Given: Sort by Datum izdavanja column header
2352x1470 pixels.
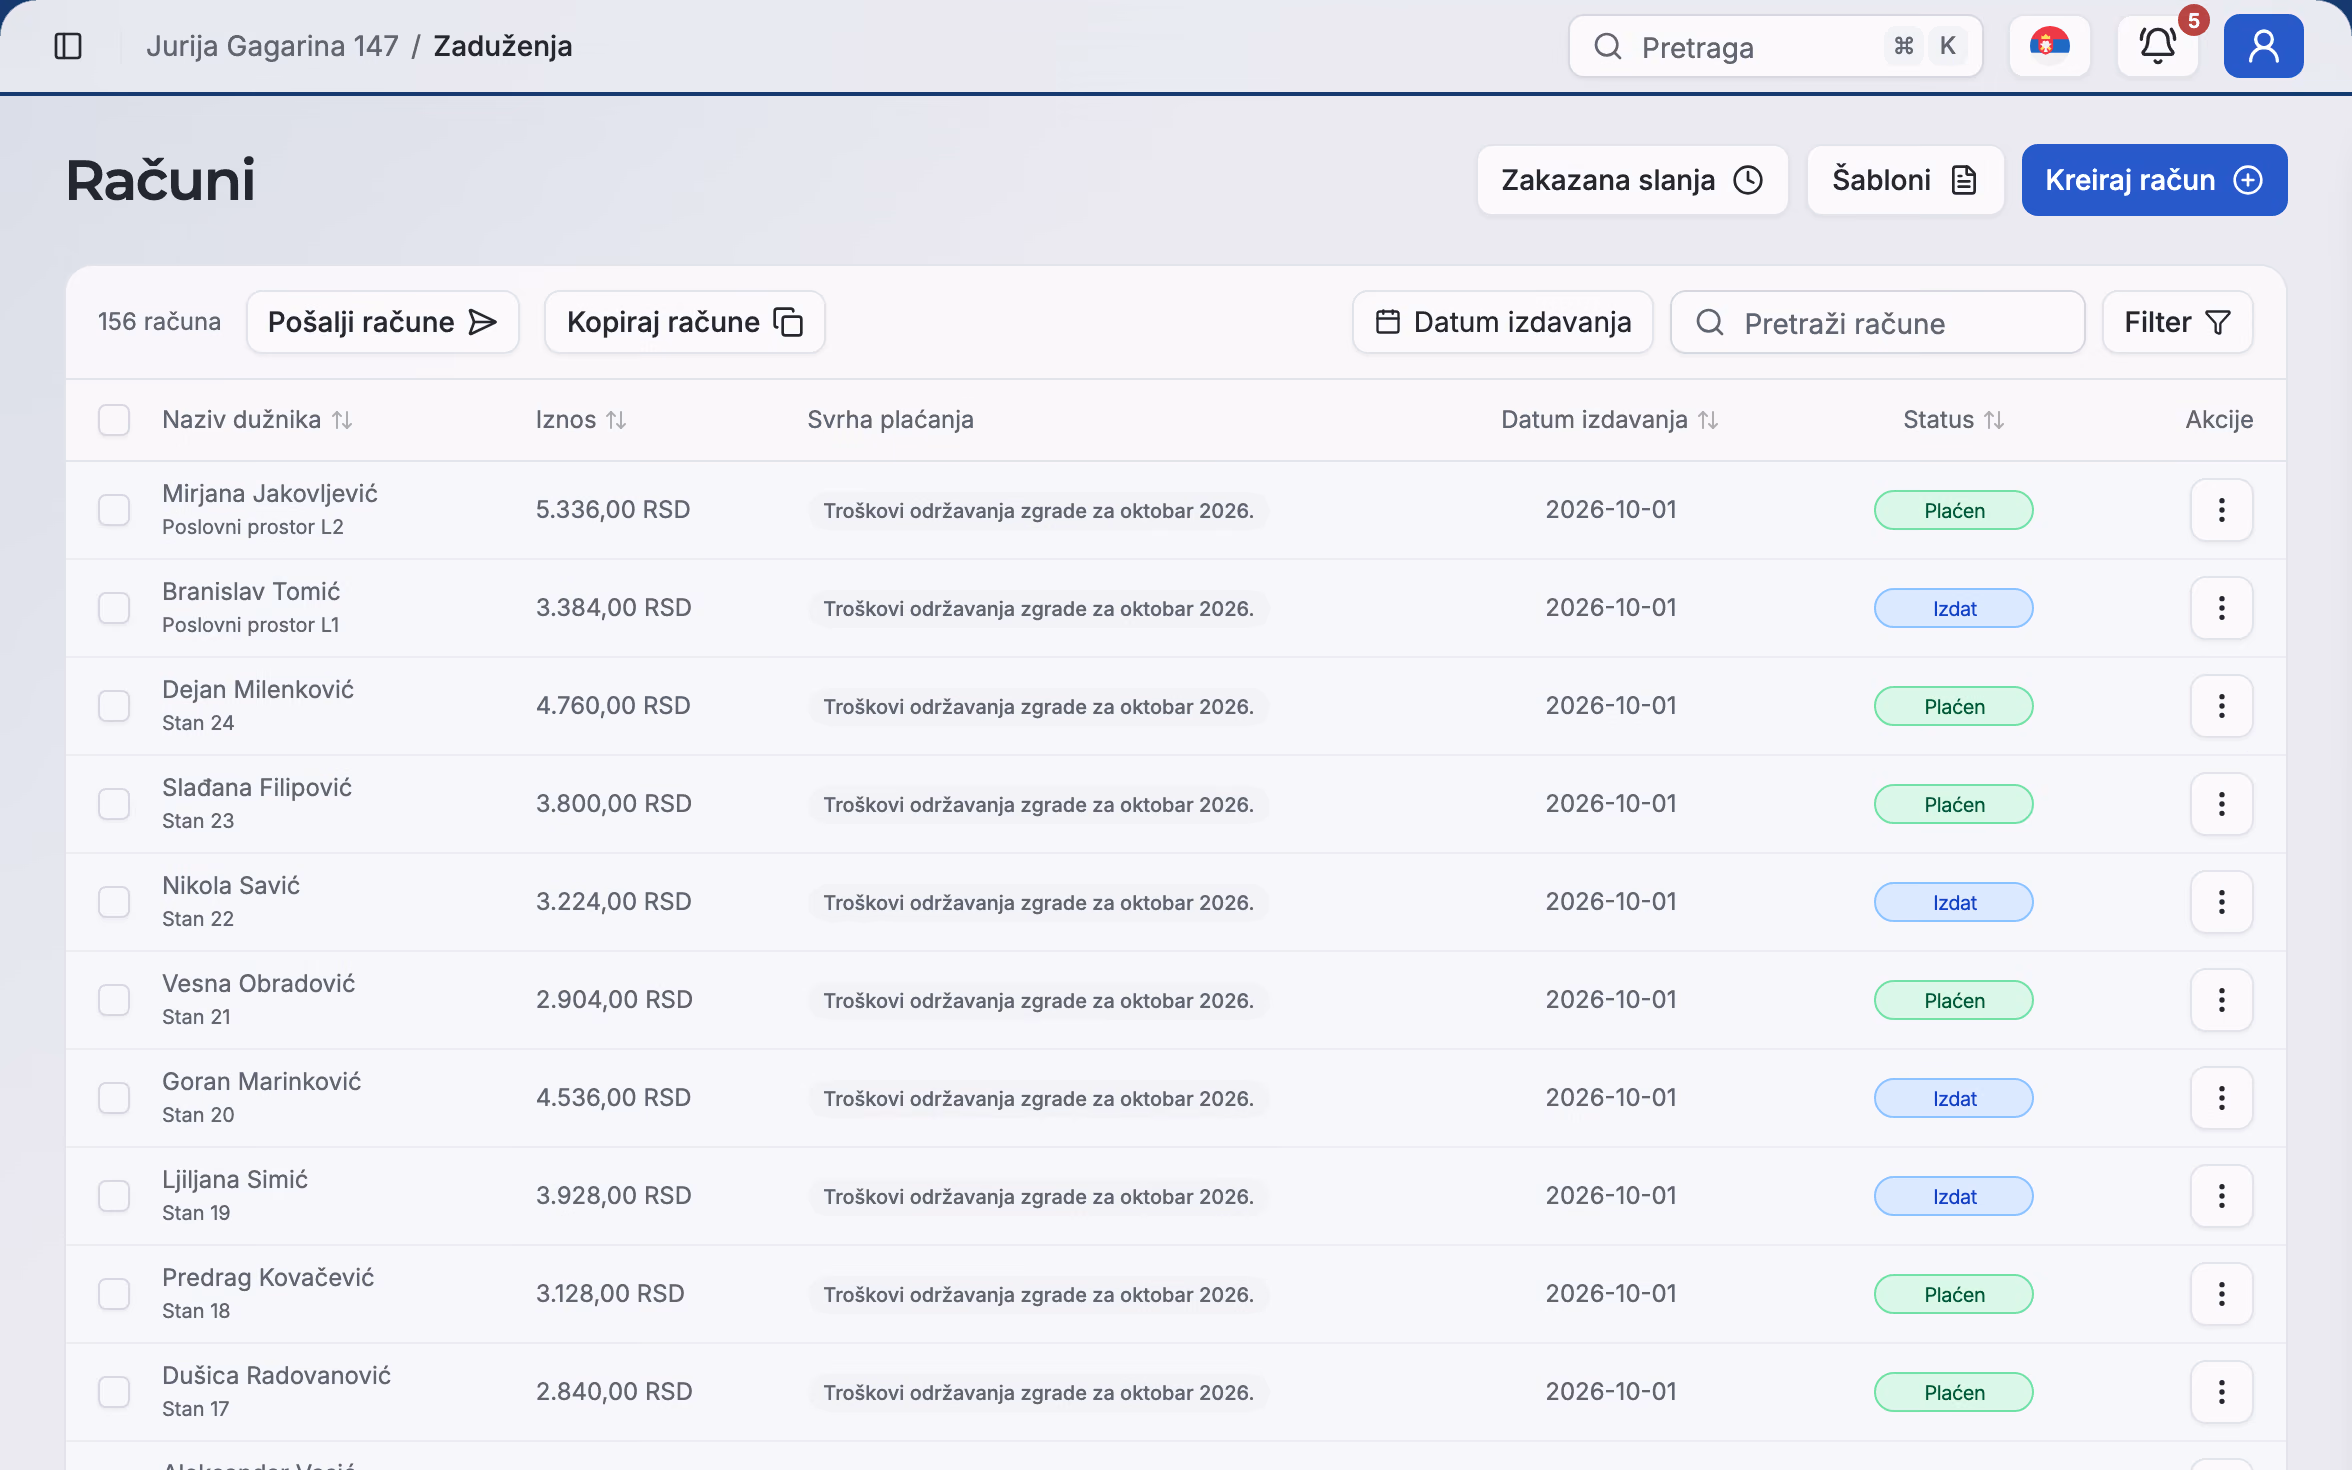Looking at the screenshot, I should pyautogui.click(x=1609, y=420).
